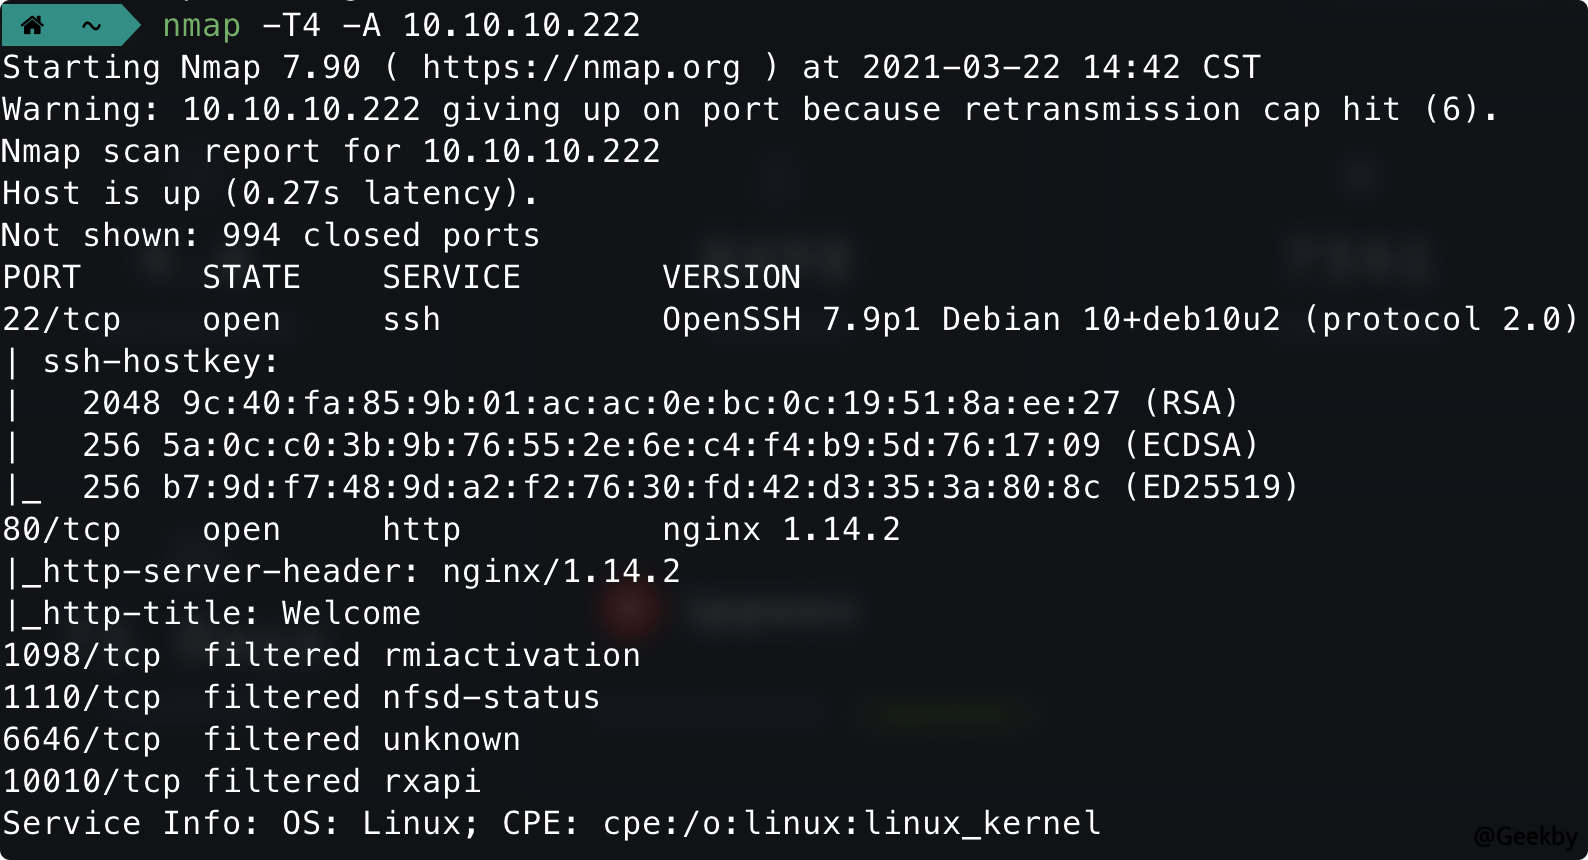Click the VERSION column header

(x=731, y=277)
